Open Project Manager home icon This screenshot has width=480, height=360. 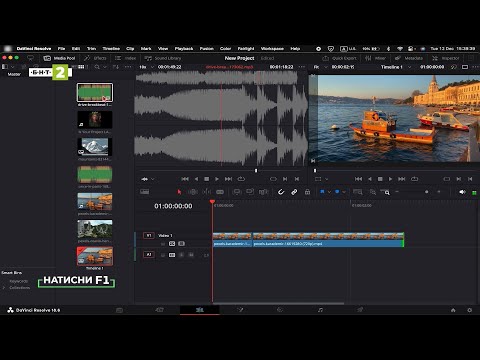(x=453, y=310)
